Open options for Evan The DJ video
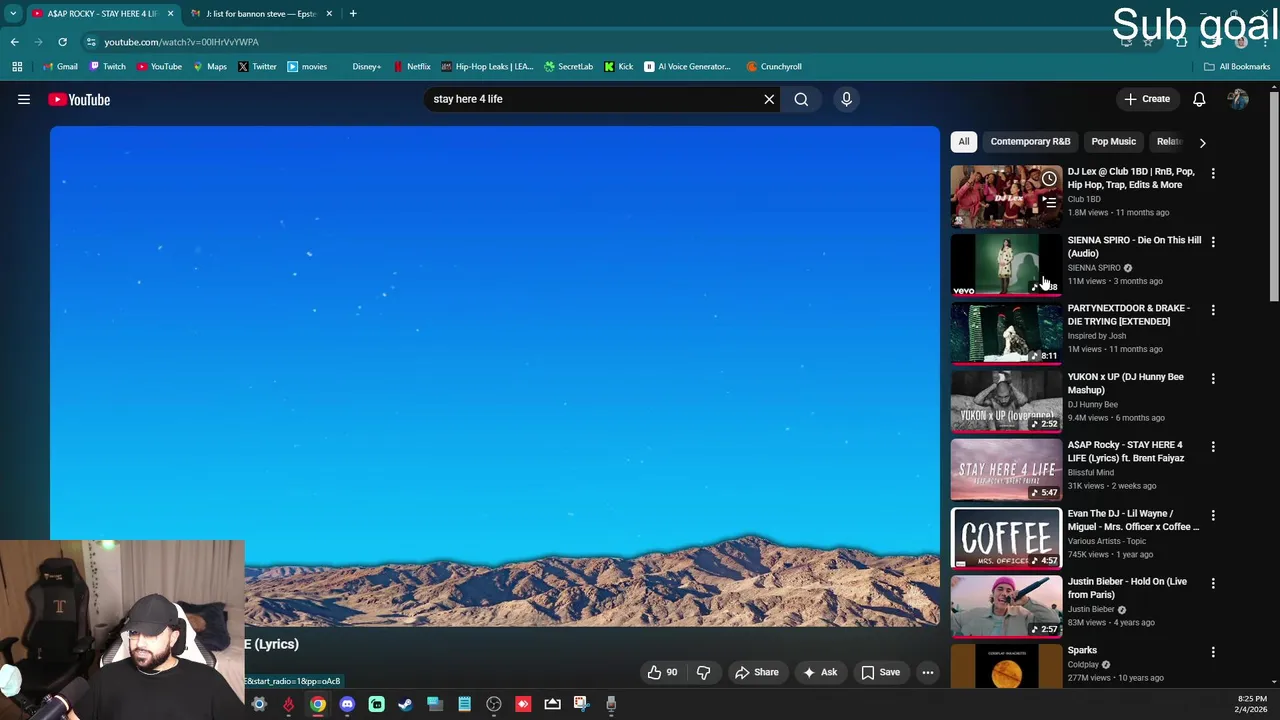Screen dimensions: 1280x720 point(1213,515)
